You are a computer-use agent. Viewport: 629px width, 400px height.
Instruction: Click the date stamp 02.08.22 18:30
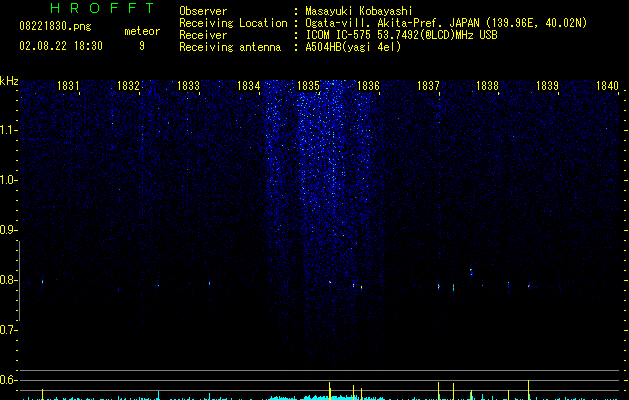tap(61, 46)
